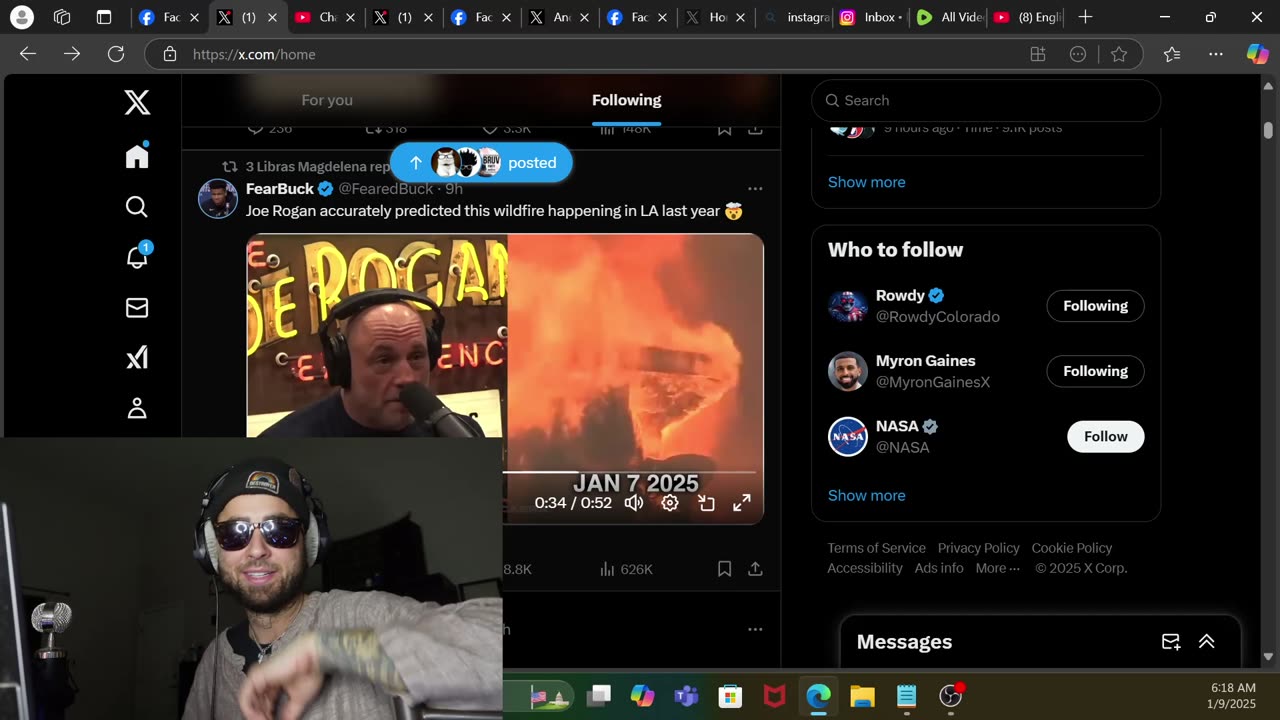Expand video to fullscreen
The height and width of the screenshot is (720, 1280).
pyautogui.click(x=742, y=503)
